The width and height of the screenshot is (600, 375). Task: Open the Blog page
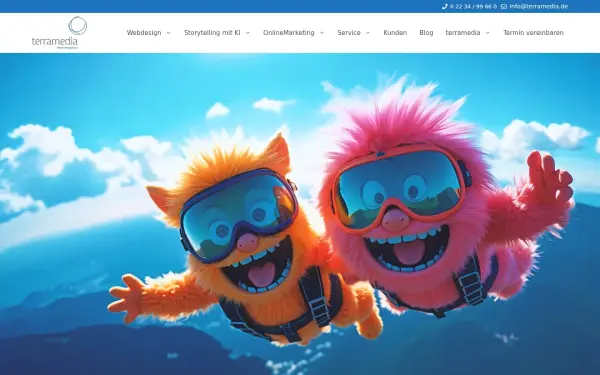(426, 33)
